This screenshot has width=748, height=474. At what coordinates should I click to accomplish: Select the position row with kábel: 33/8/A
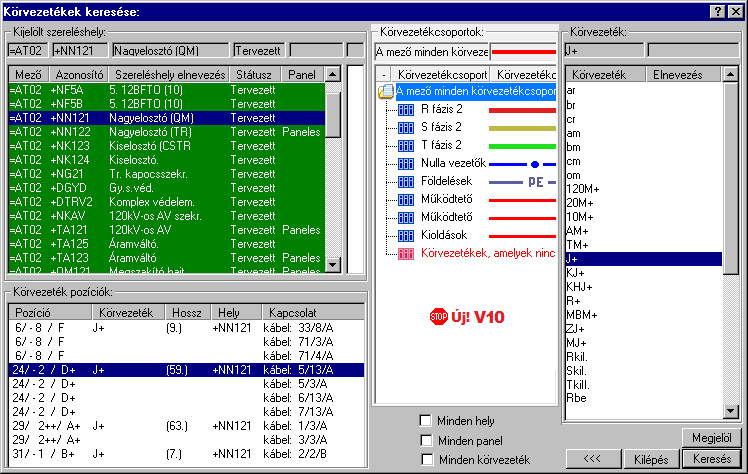tap(187, 328)
